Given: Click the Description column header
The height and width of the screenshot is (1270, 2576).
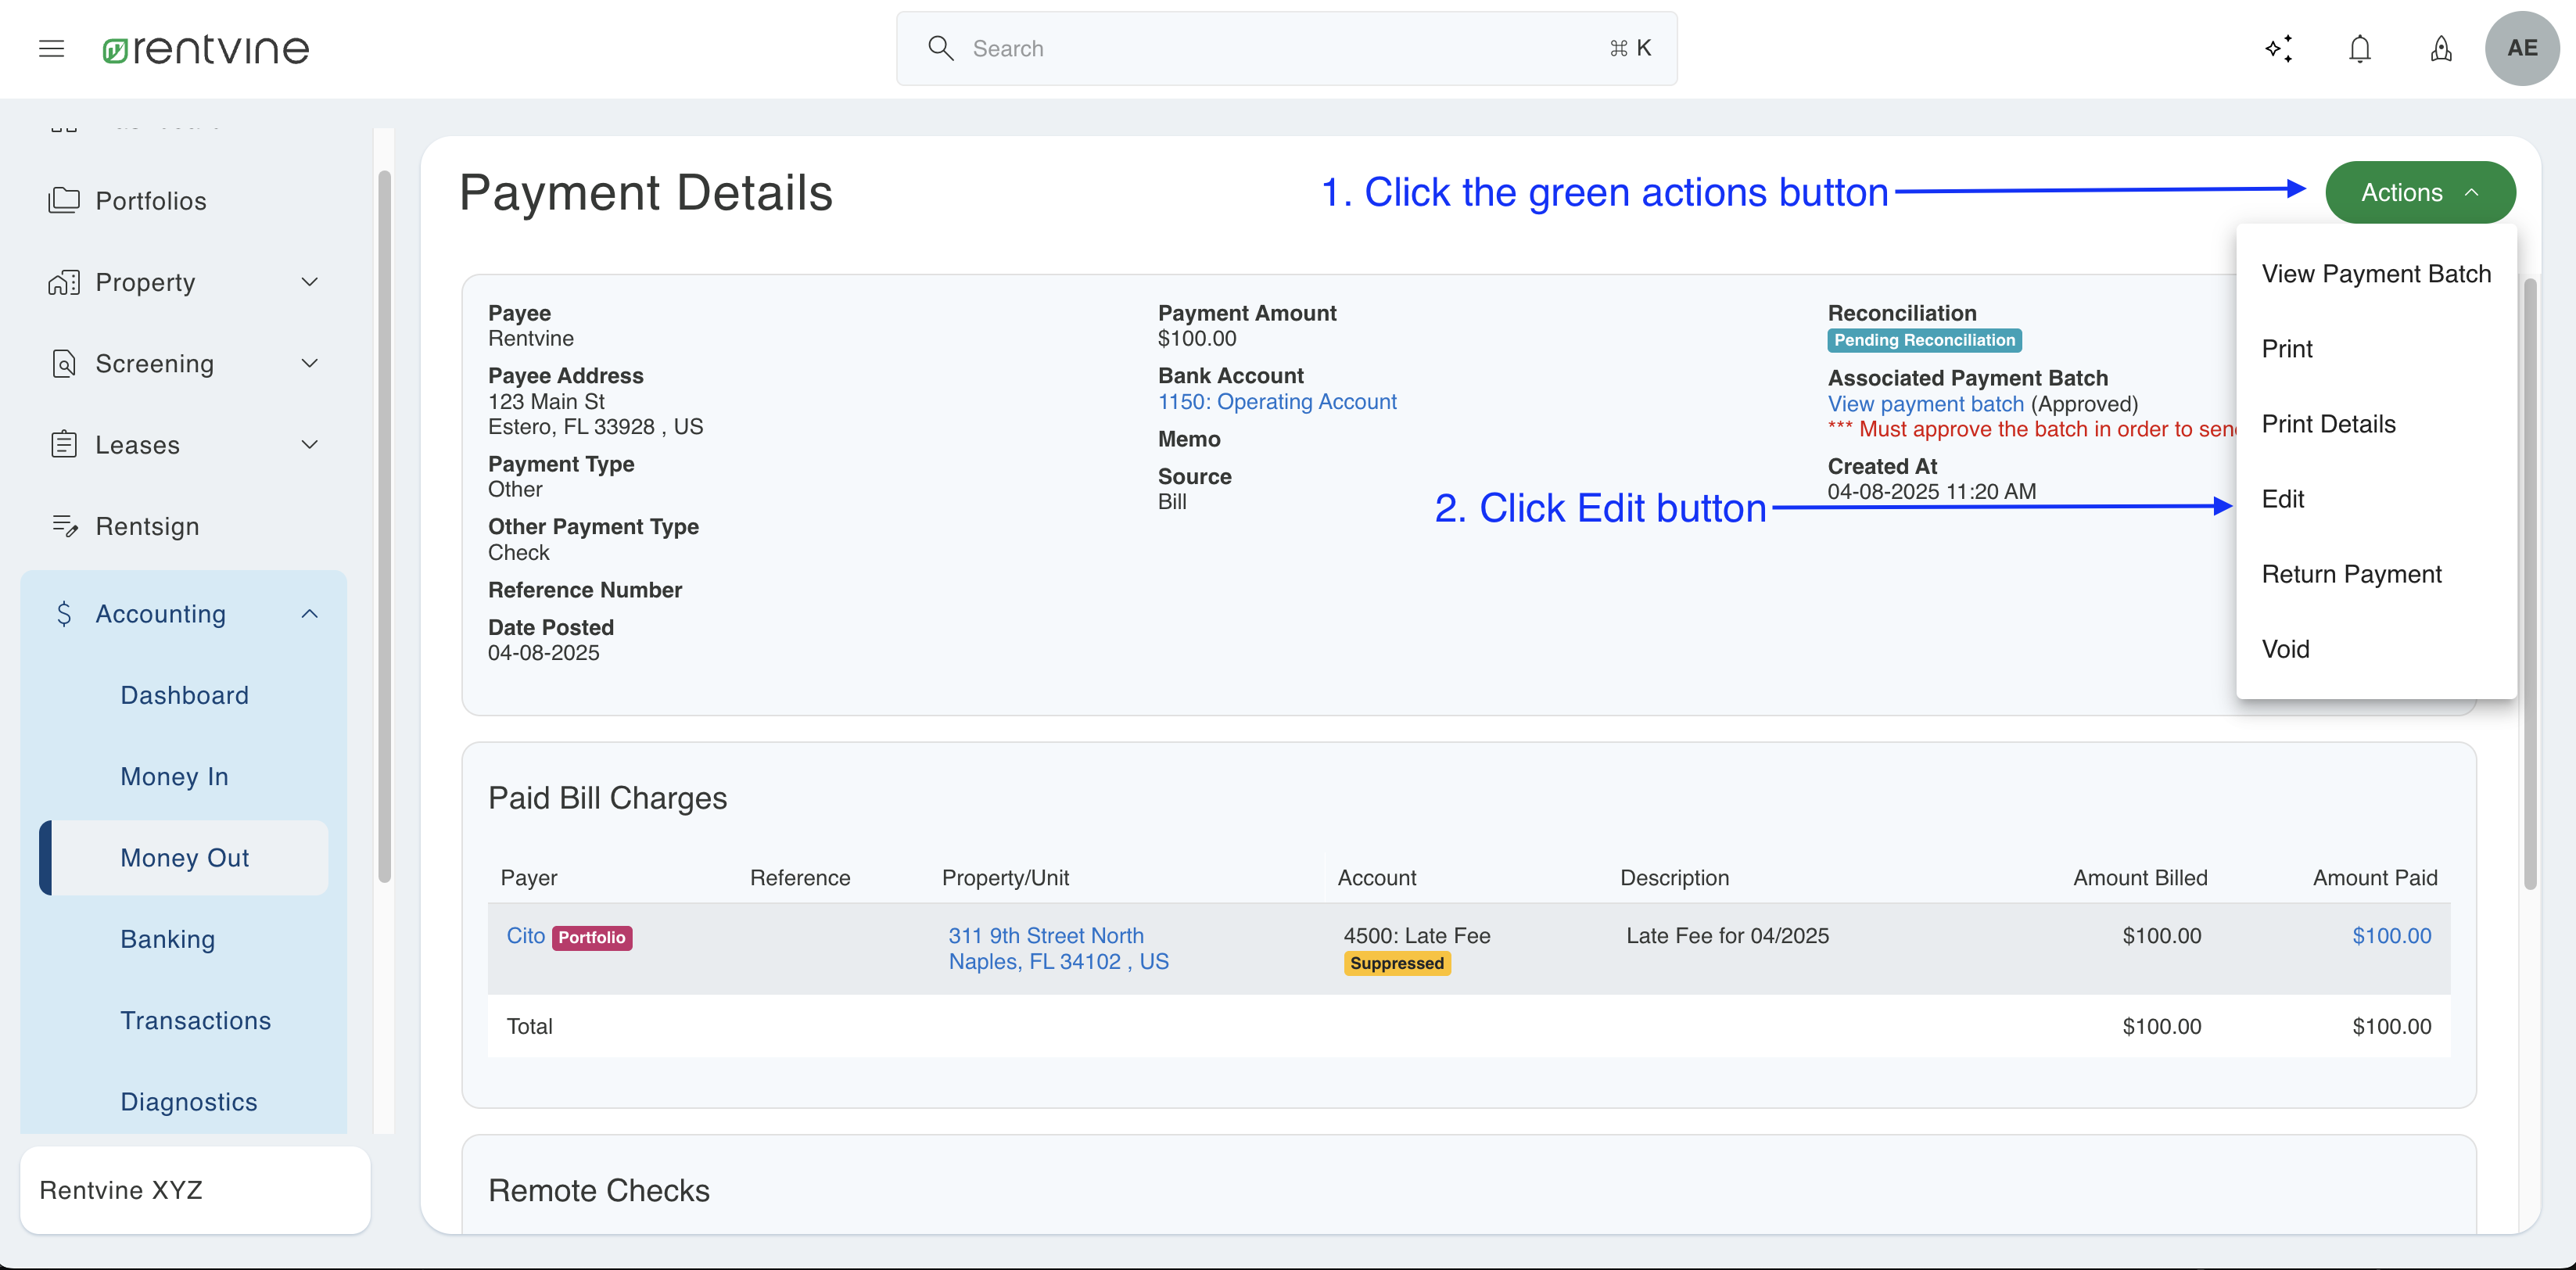Looking at the screenshot, I should point(1674,878).
